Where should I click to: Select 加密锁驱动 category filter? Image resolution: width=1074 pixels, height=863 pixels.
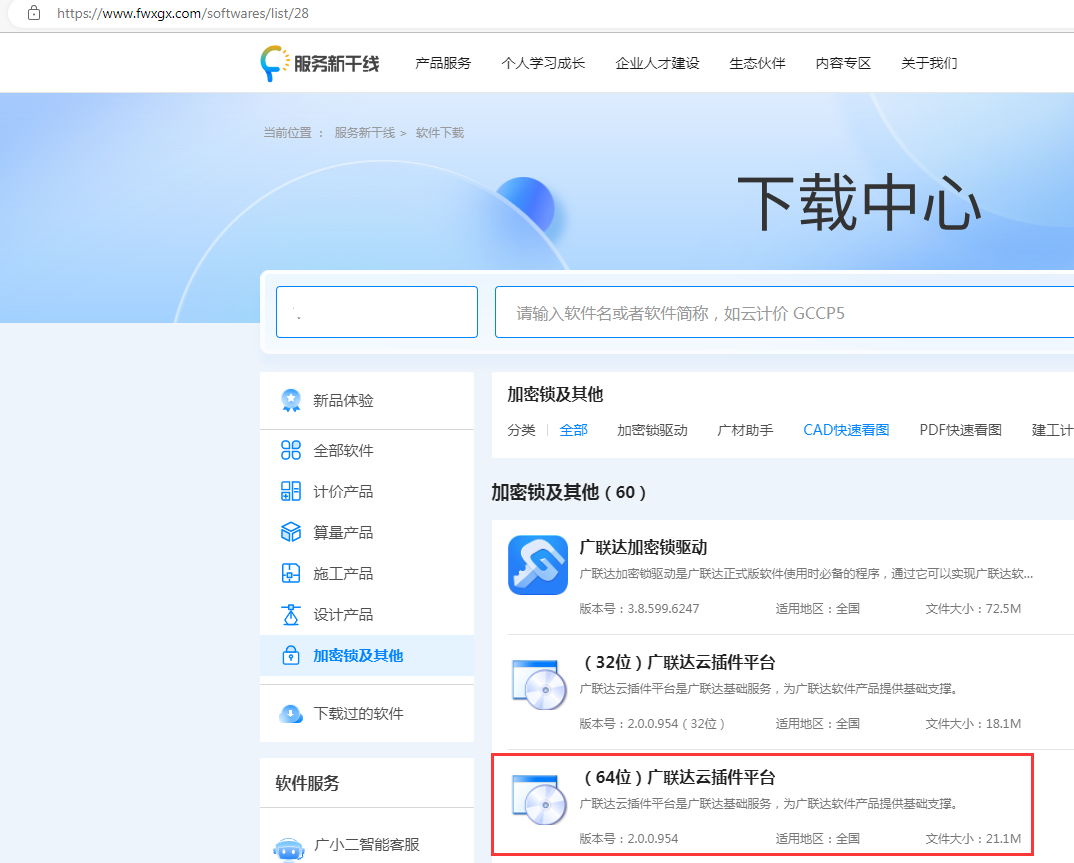click(x=652, y=430)
